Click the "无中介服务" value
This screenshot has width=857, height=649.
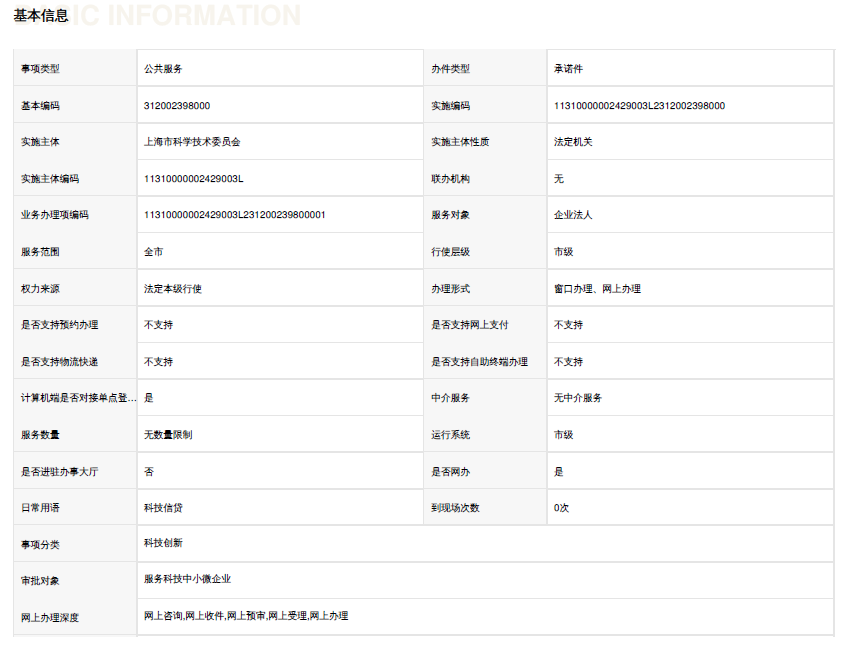(x=578, y=398)
